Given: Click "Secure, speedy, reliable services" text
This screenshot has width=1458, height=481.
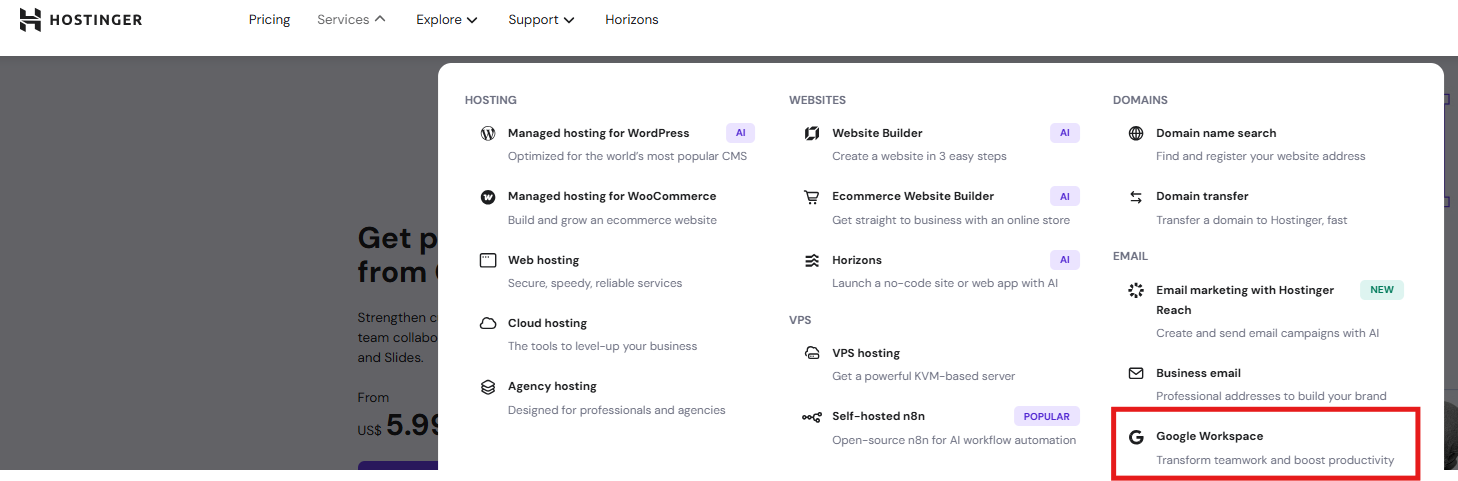Looking at the screenshot, I should point(595,283).
